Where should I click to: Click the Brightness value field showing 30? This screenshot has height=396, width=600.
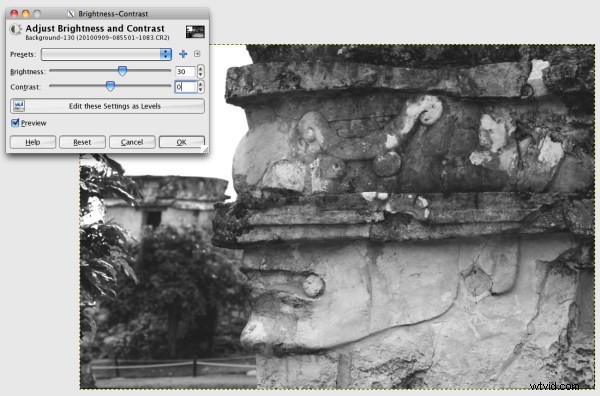click(x=186, y=72)
